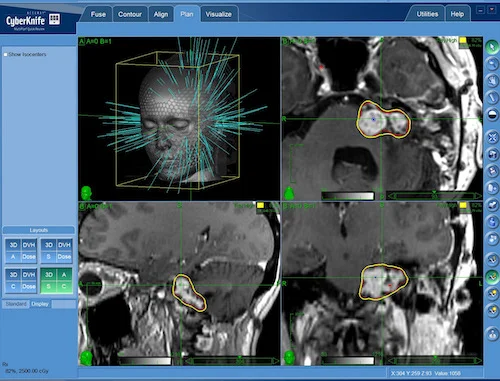This screenshot has height=381, width=500.
Task: Toggle the Show Isocenters checkbox
Action: [x=5, y=54]
